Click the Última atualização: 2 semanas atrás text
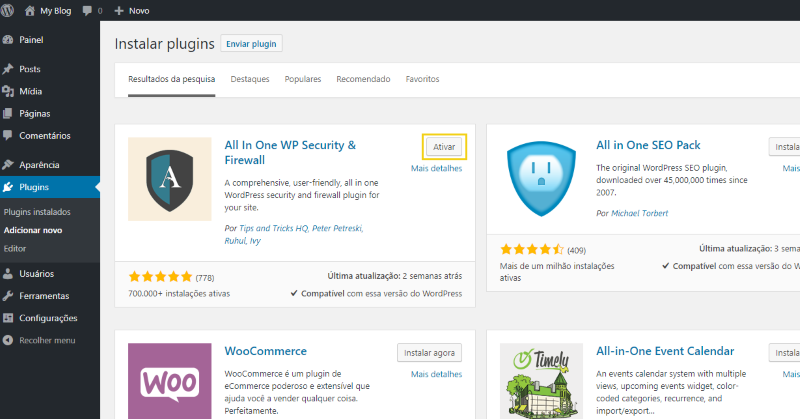 click(x=395, y=276)
